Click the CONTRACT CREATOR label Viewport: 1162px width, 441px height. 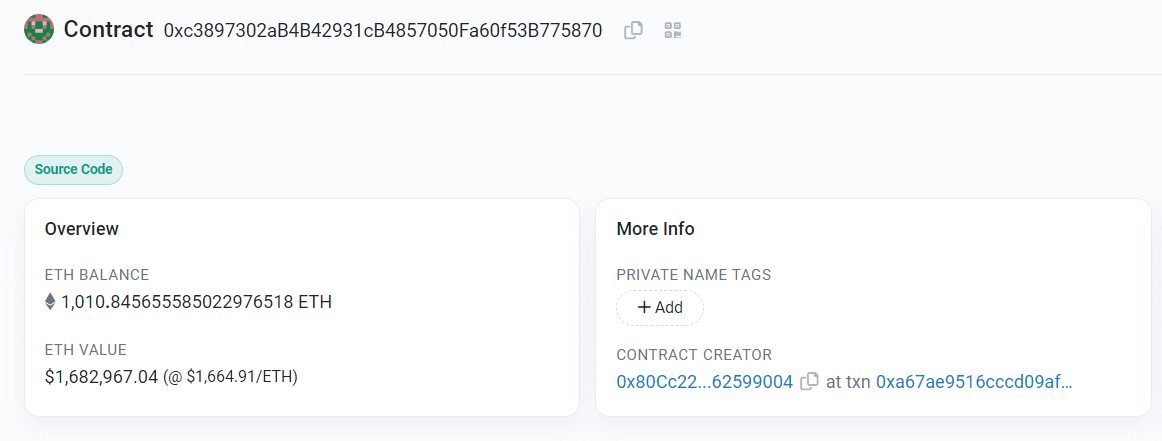[x=694, y=355]
